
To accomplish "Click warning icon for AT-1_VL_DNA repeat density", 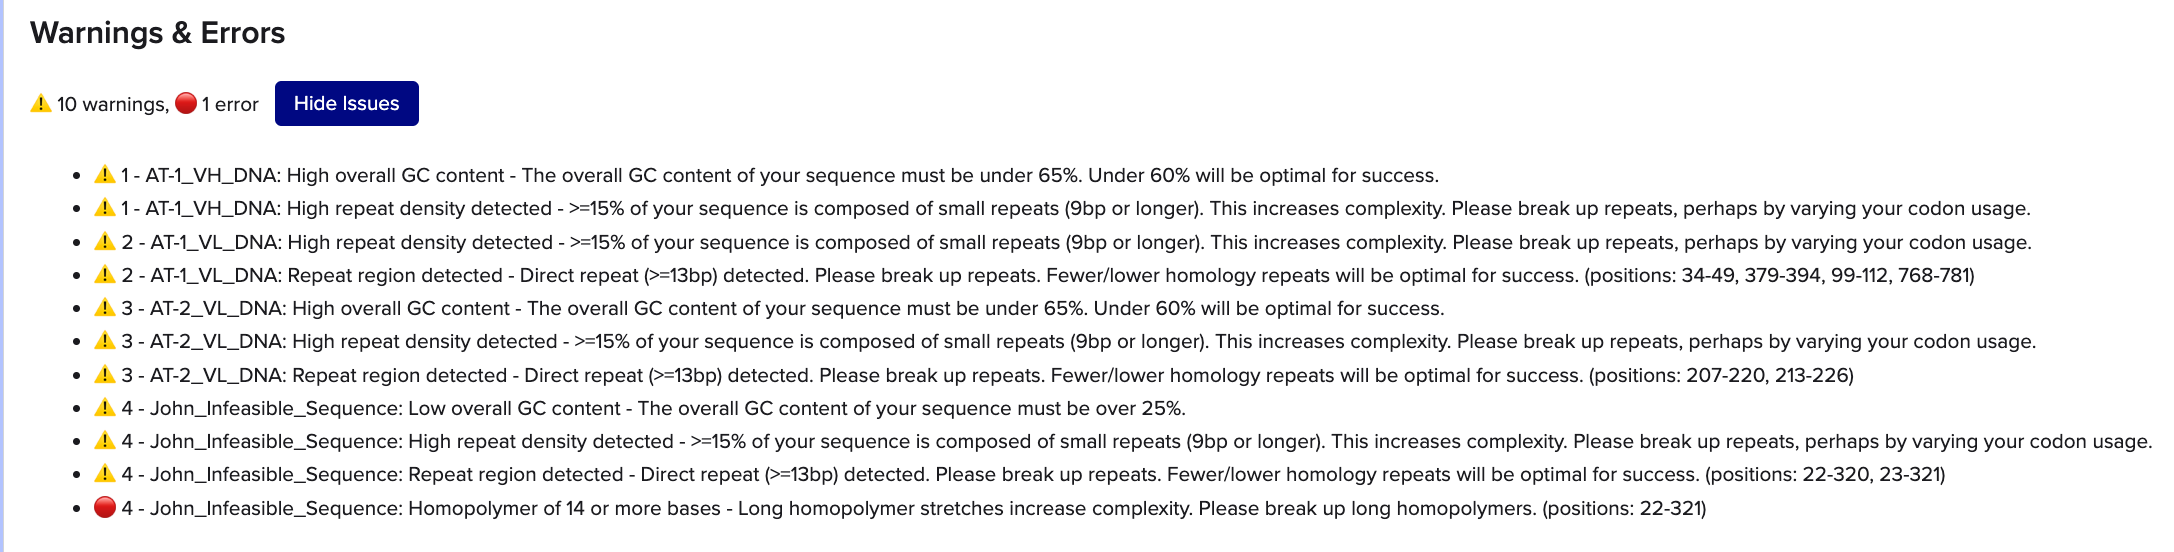I will (105, 241).
